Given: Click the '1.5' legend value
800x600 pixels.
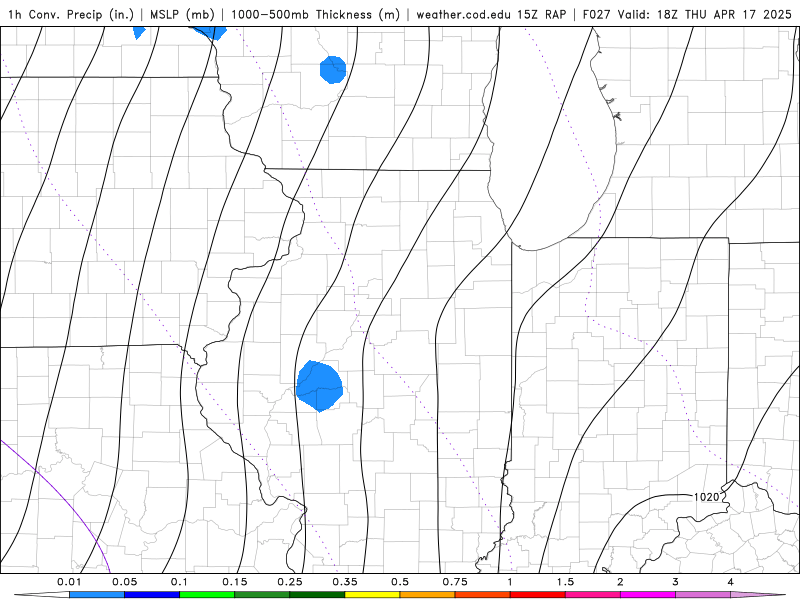Looking at the screenshot, I should pyautogui.click(x=565, y=582).
